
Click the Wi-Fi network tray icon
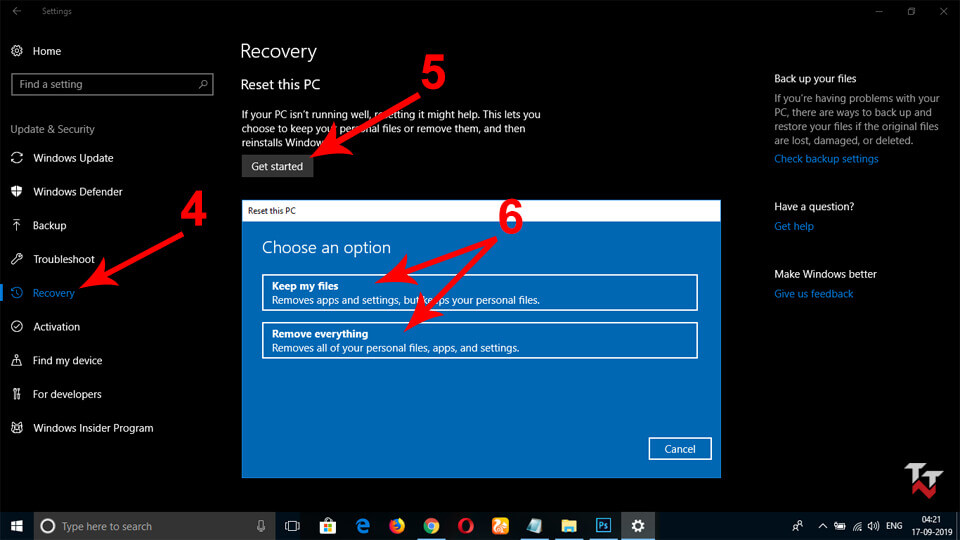tap(857, 527)
